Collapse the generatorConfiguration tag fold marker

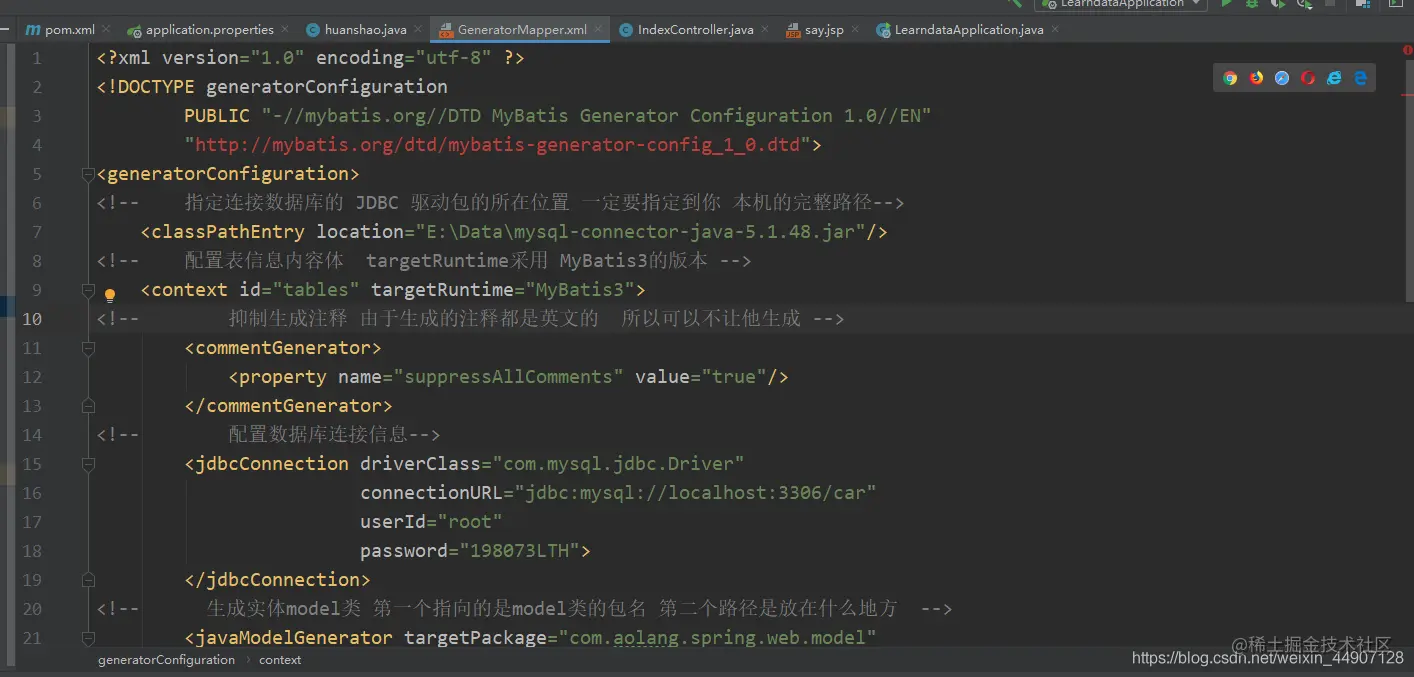(x=87, y=174)
